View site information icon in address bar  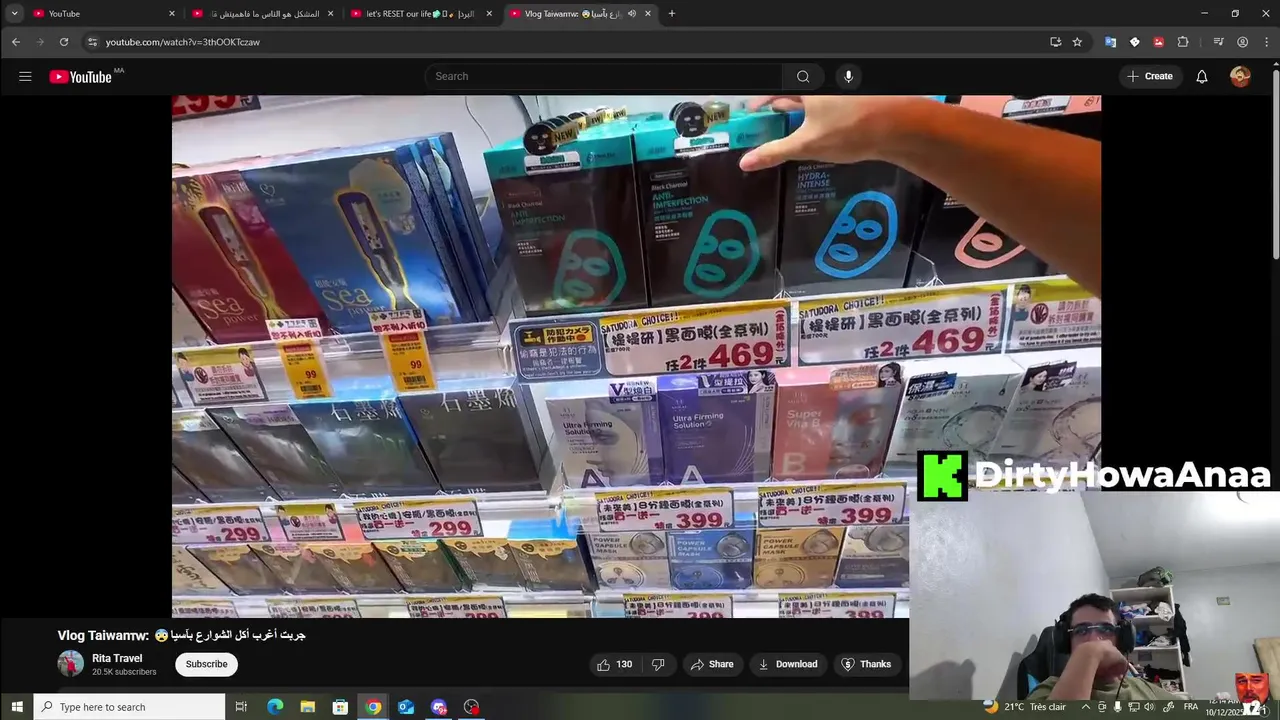click(92, 42)
